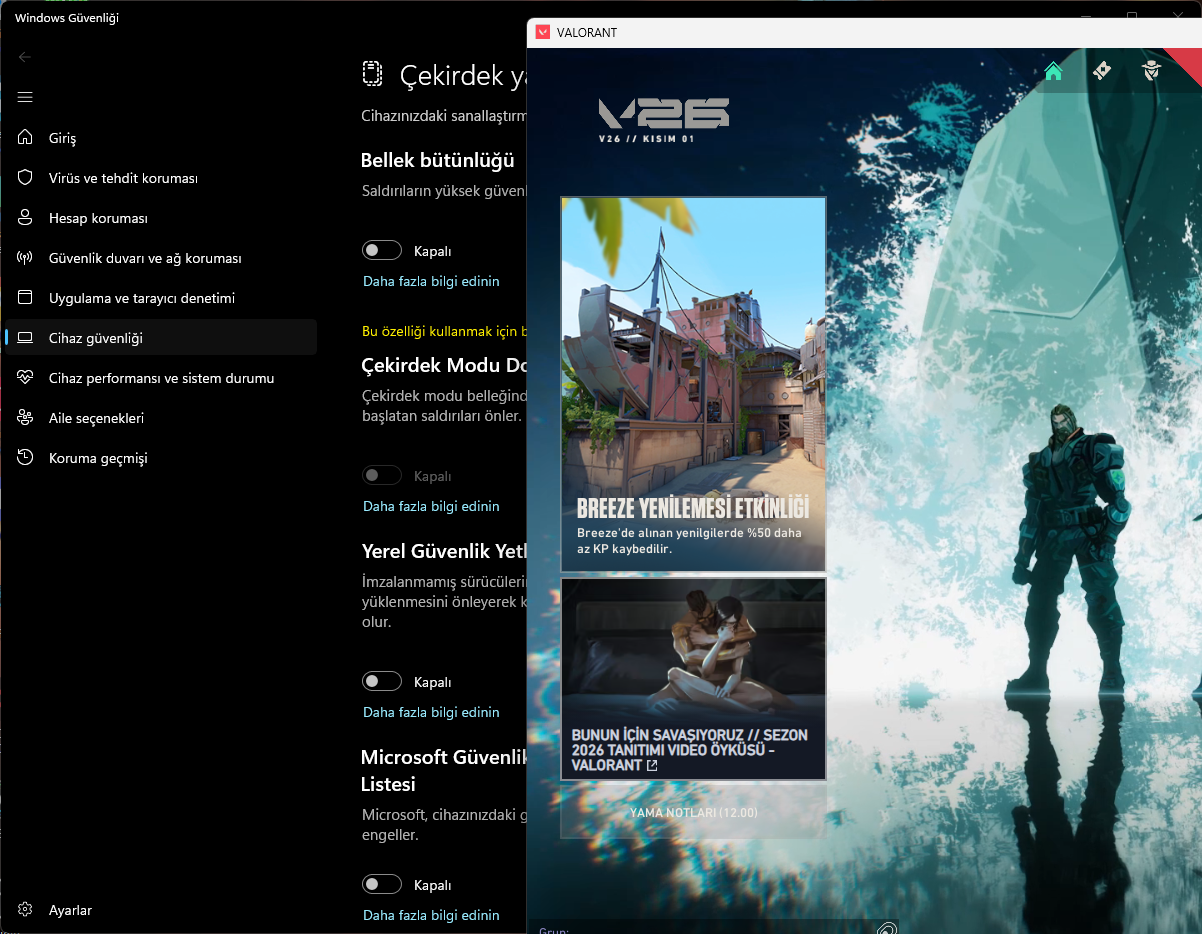Viewport: 1202px width, 934px height.
Task: Select the Virüs ve tehdit koruması shield icon
Action: coord(26,178)
